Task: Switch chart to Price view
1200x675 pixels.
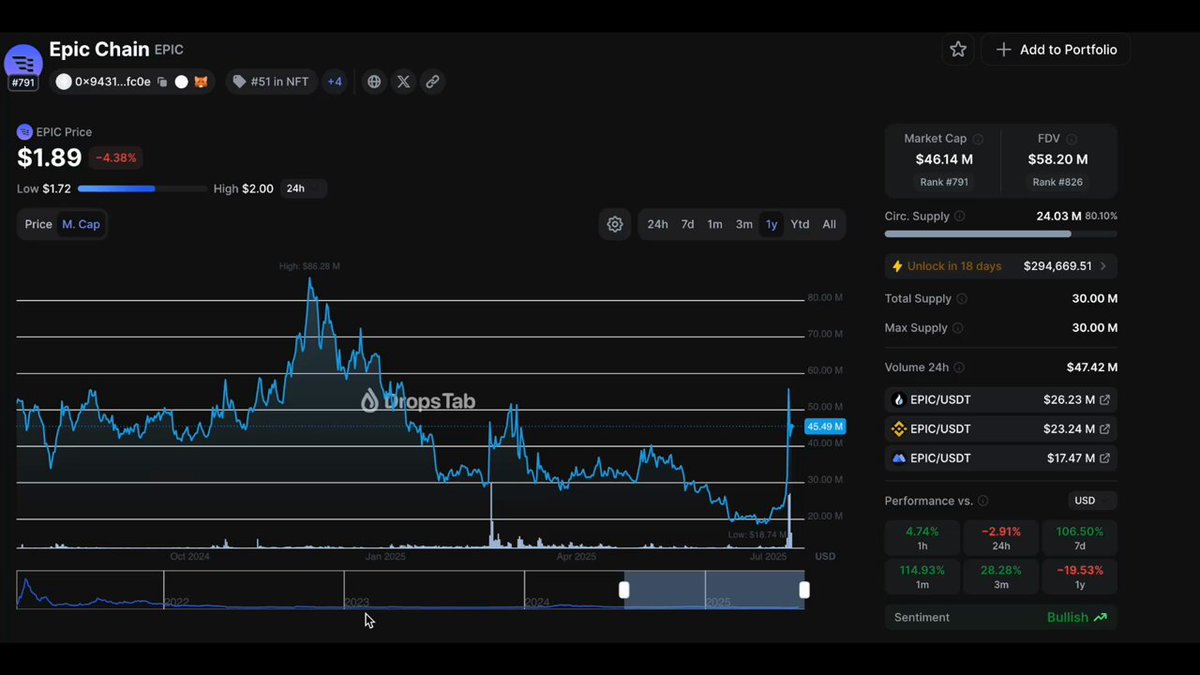Action: coord(38,224)
